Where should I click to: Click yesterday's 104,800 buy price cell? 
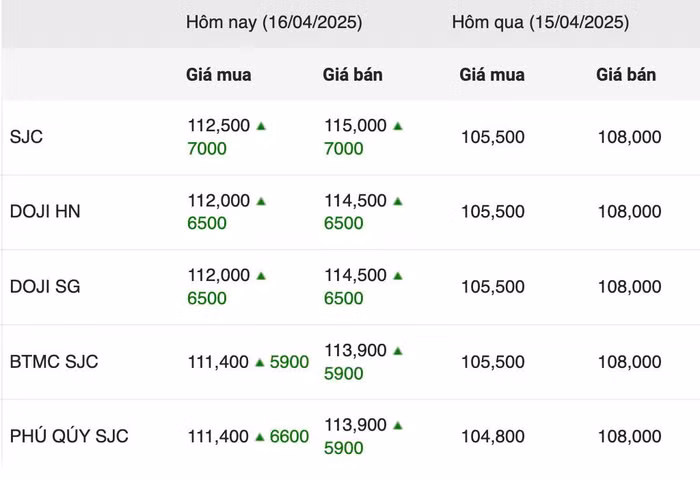[492, 437]
